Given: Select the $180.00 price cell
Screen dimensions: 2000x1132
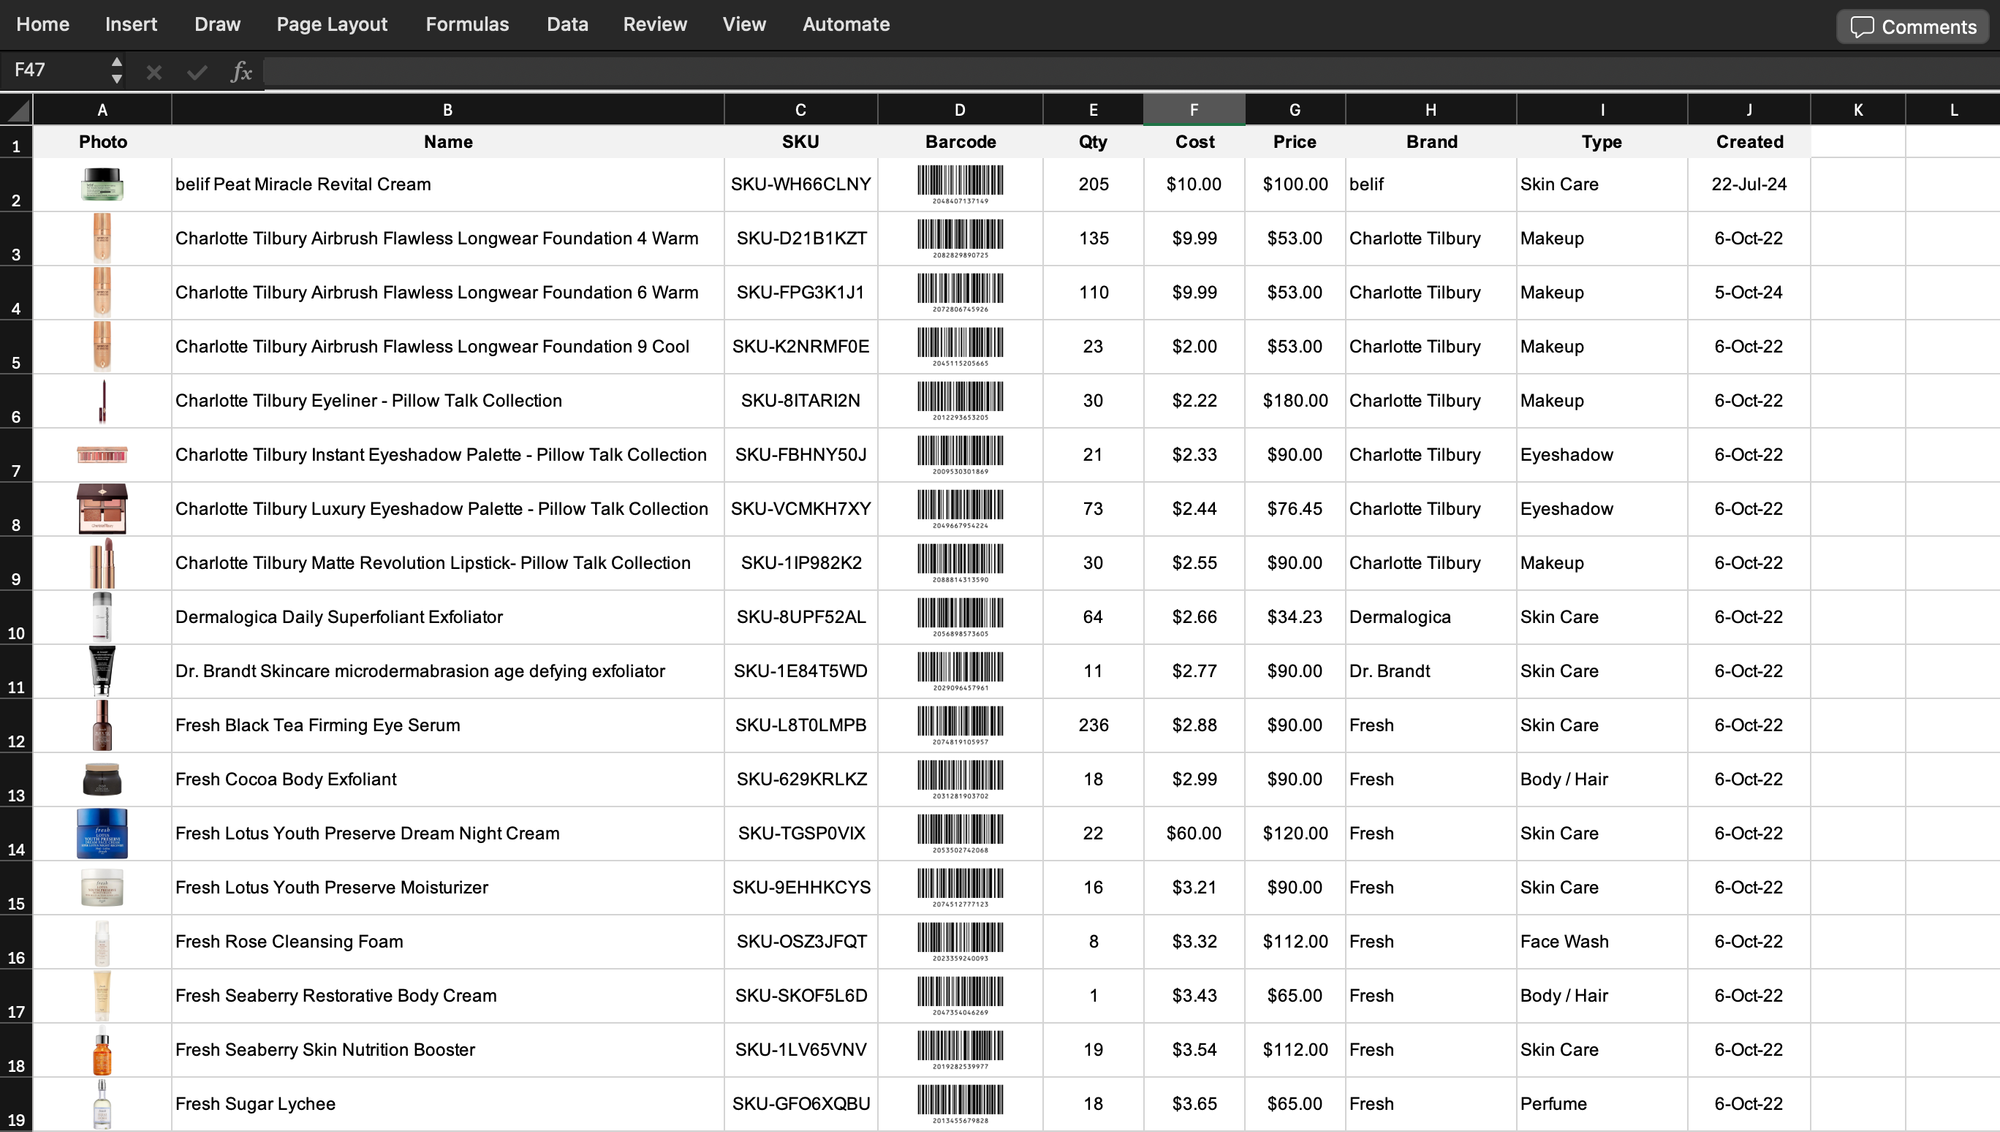Looking at the screenshot, I should (x=1295, y=401).
